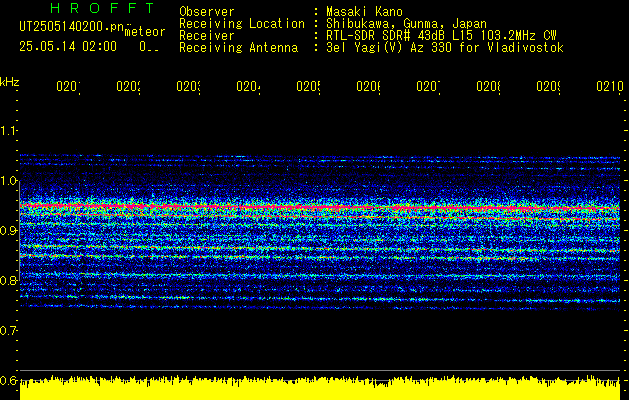The width and height of the screenshot is (629, 400).
Task: Click the 'meteor' label
Action: pyautogui.click(x=145, y=32)
